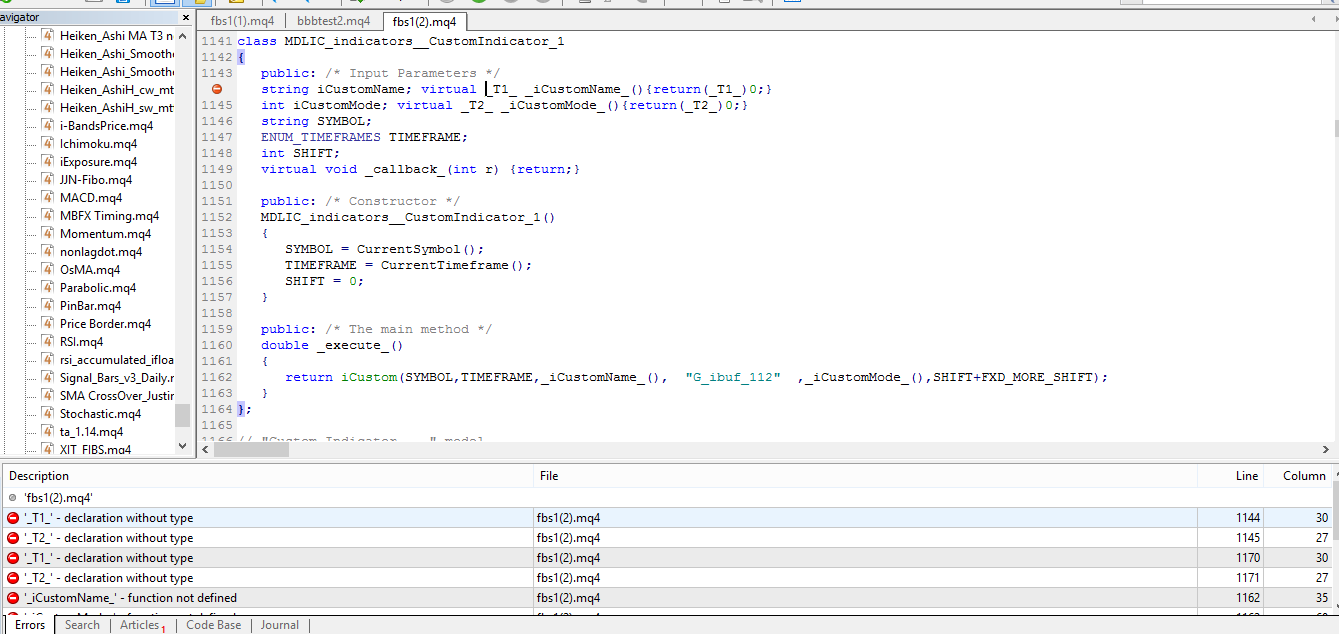
Task: Click the editor vertical scrollbar thumb
Action: (1335, 128)
